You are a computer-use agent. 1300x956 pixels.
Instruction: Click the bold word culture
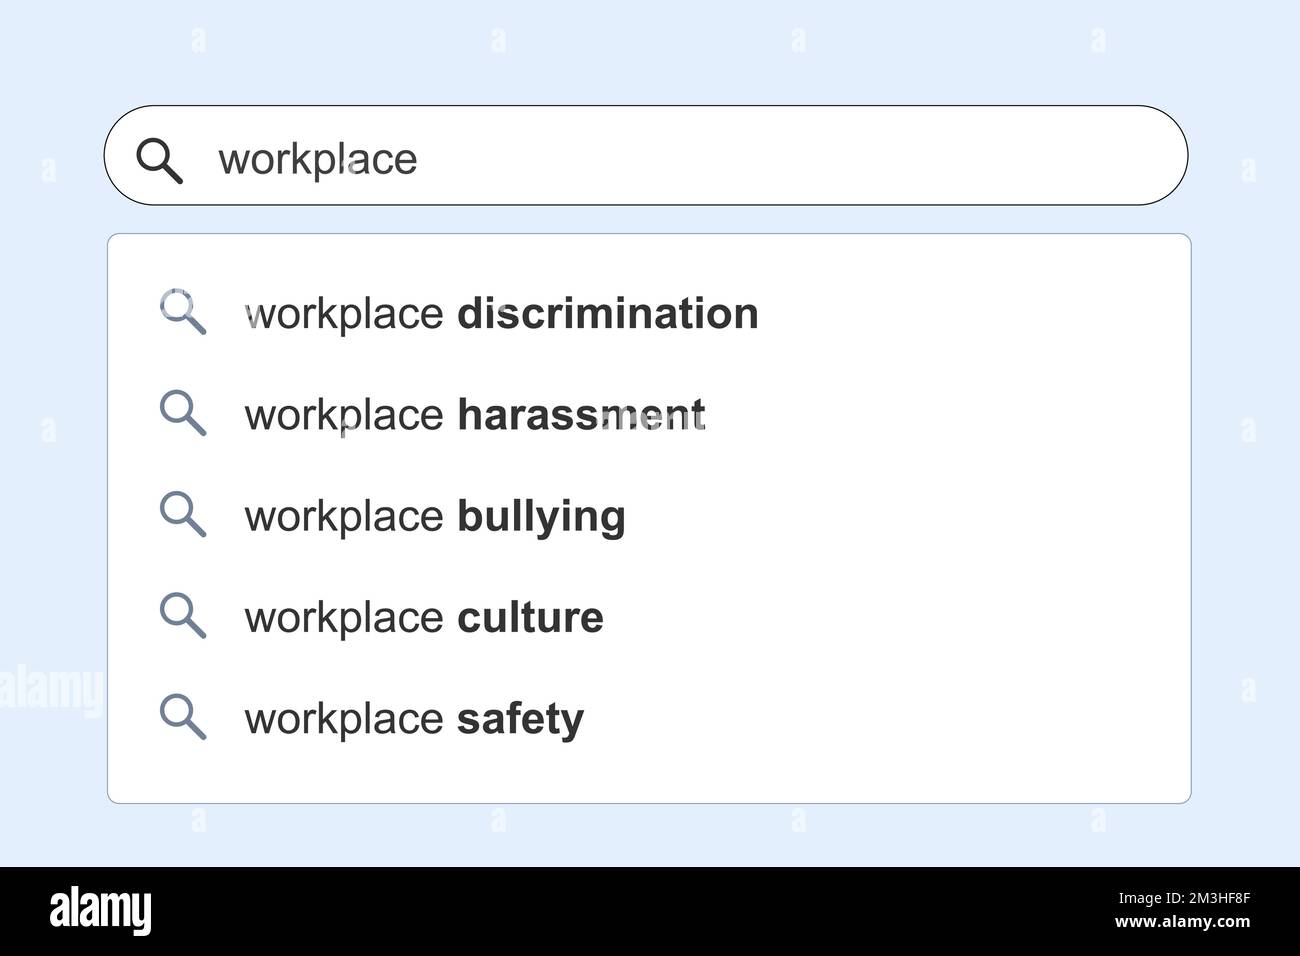pyautogui.click(x=529, y=618)
